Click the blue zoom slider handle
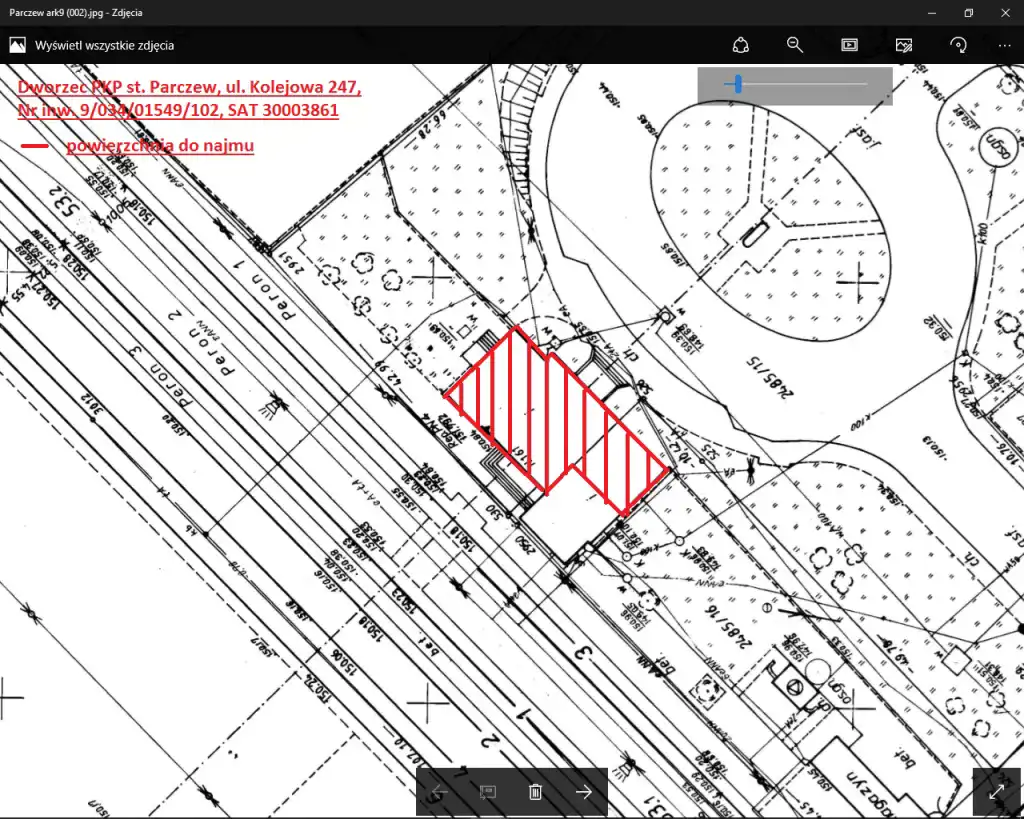Image resolution: width=1024 pixels, height=819 pixels. pyautogui.click(x=738, y=85)
